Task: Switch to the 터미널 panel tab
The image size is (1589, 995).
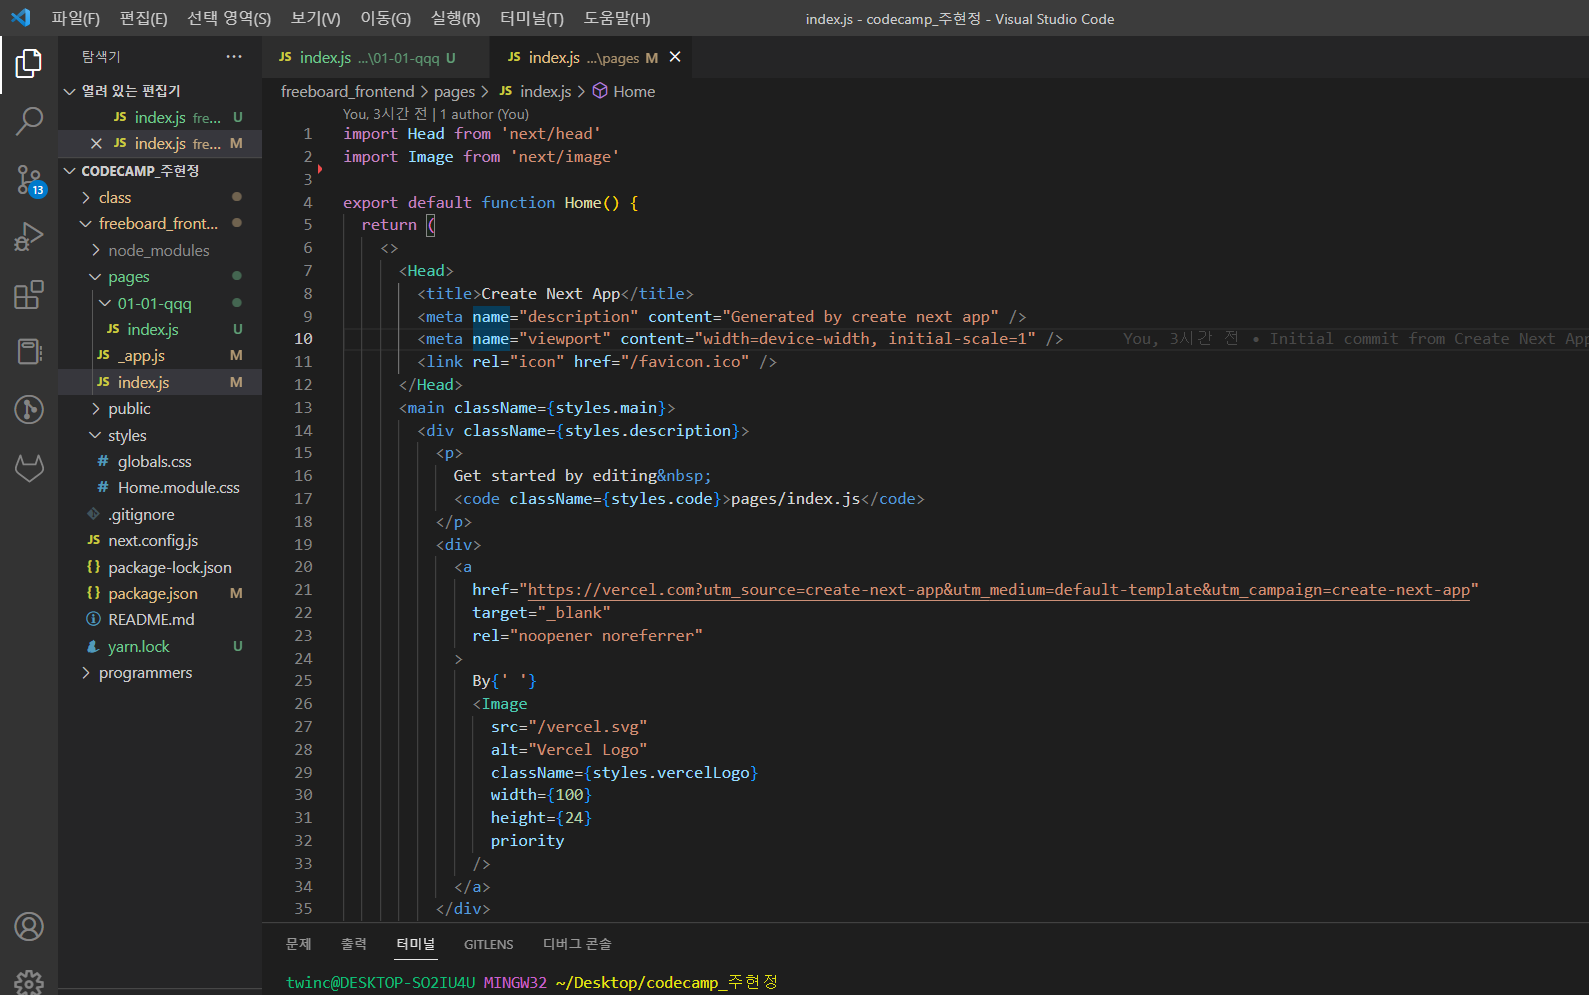Action: tap(416, 944)
